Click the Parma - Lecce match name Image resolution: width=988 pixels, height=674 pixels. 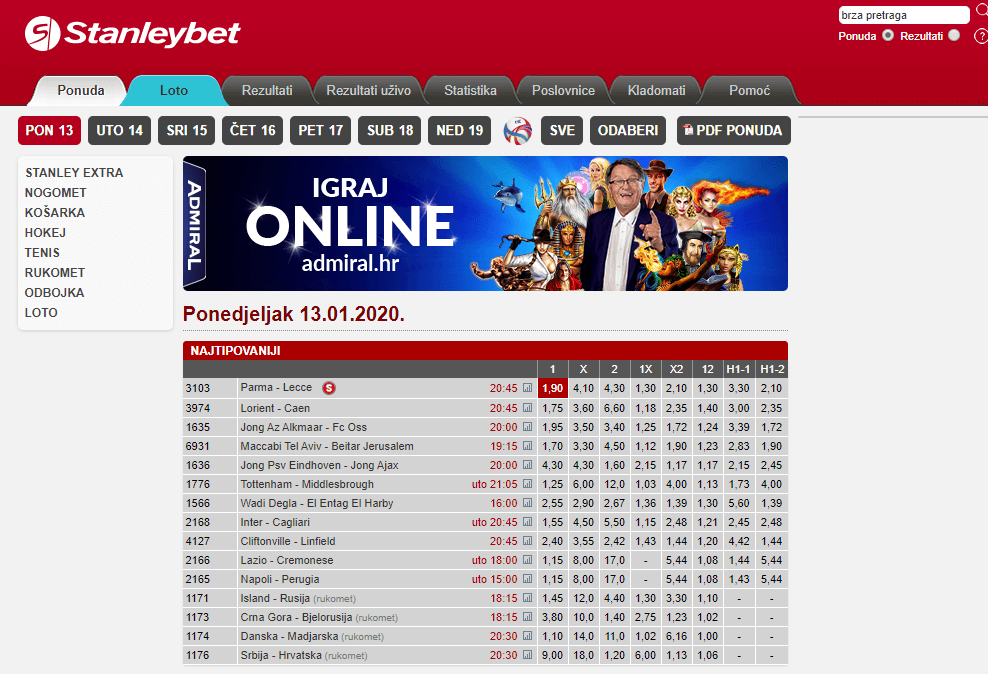pos(276,387)
